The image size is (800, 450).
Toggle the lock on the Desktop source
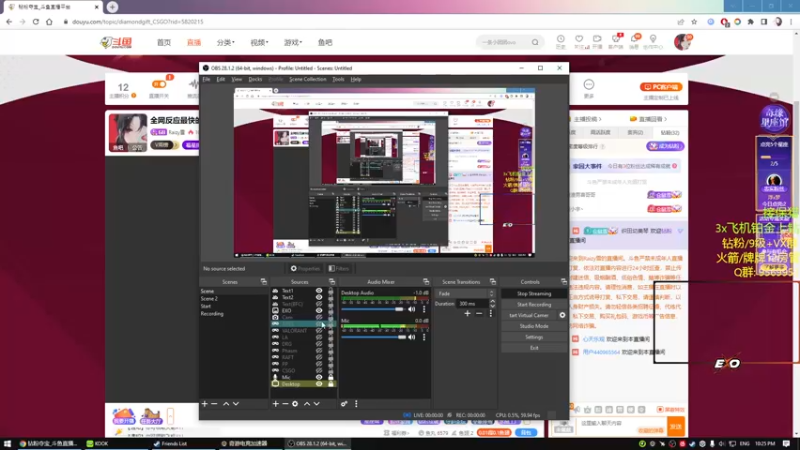(x=331, y=384)
